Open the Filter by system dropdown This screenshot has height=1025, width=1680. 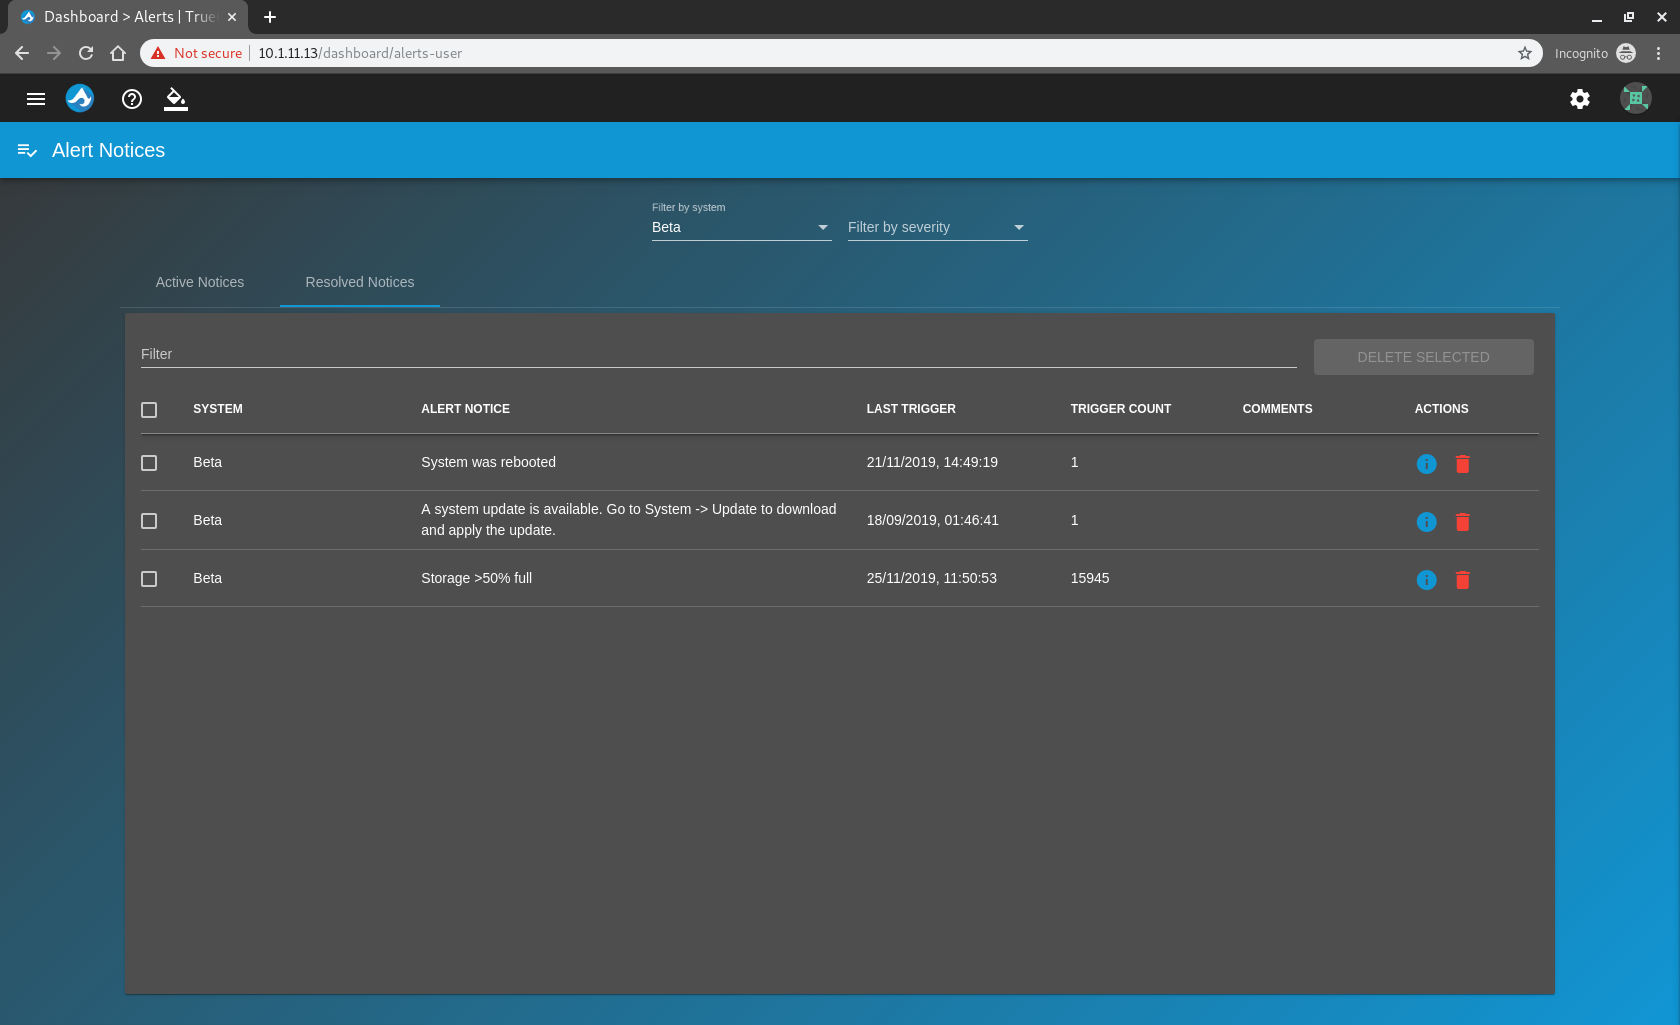[x=741, y=227]
